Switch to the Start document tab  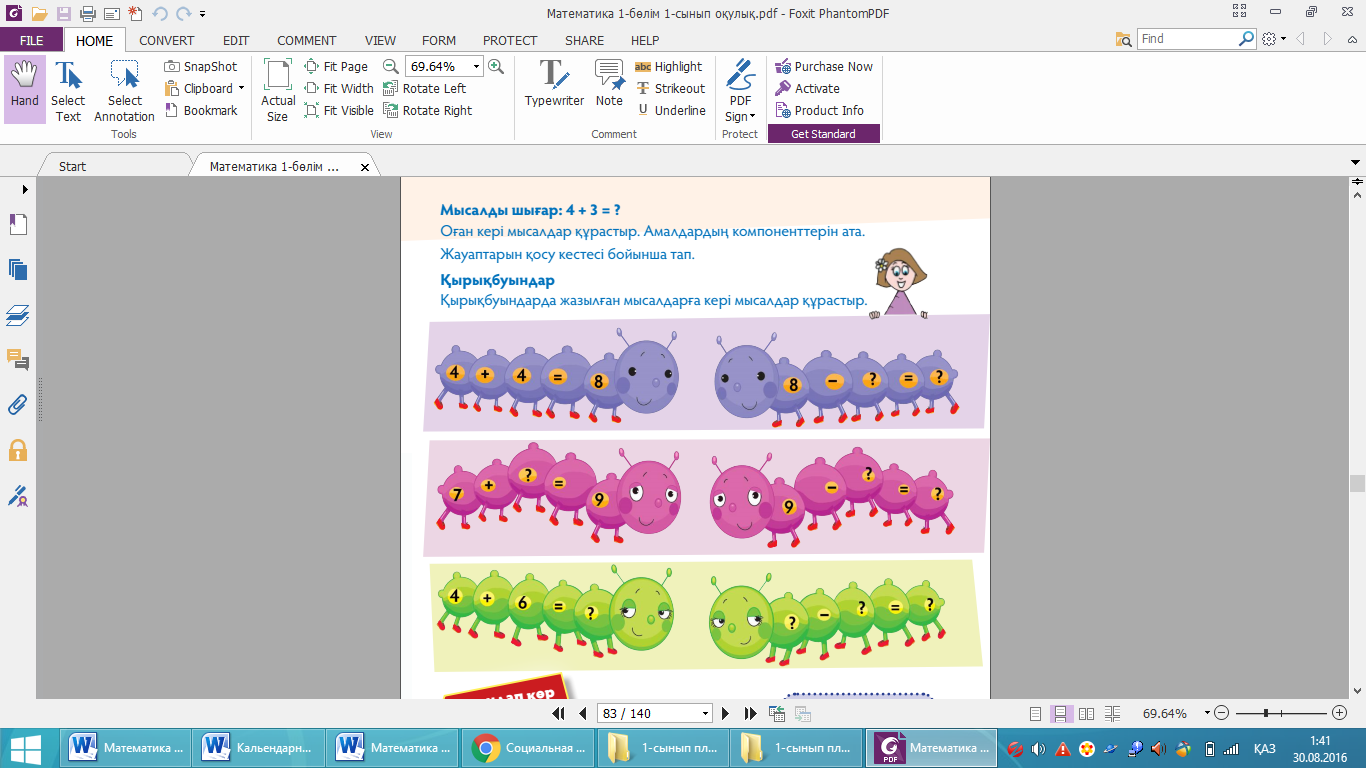pos(73,167)
